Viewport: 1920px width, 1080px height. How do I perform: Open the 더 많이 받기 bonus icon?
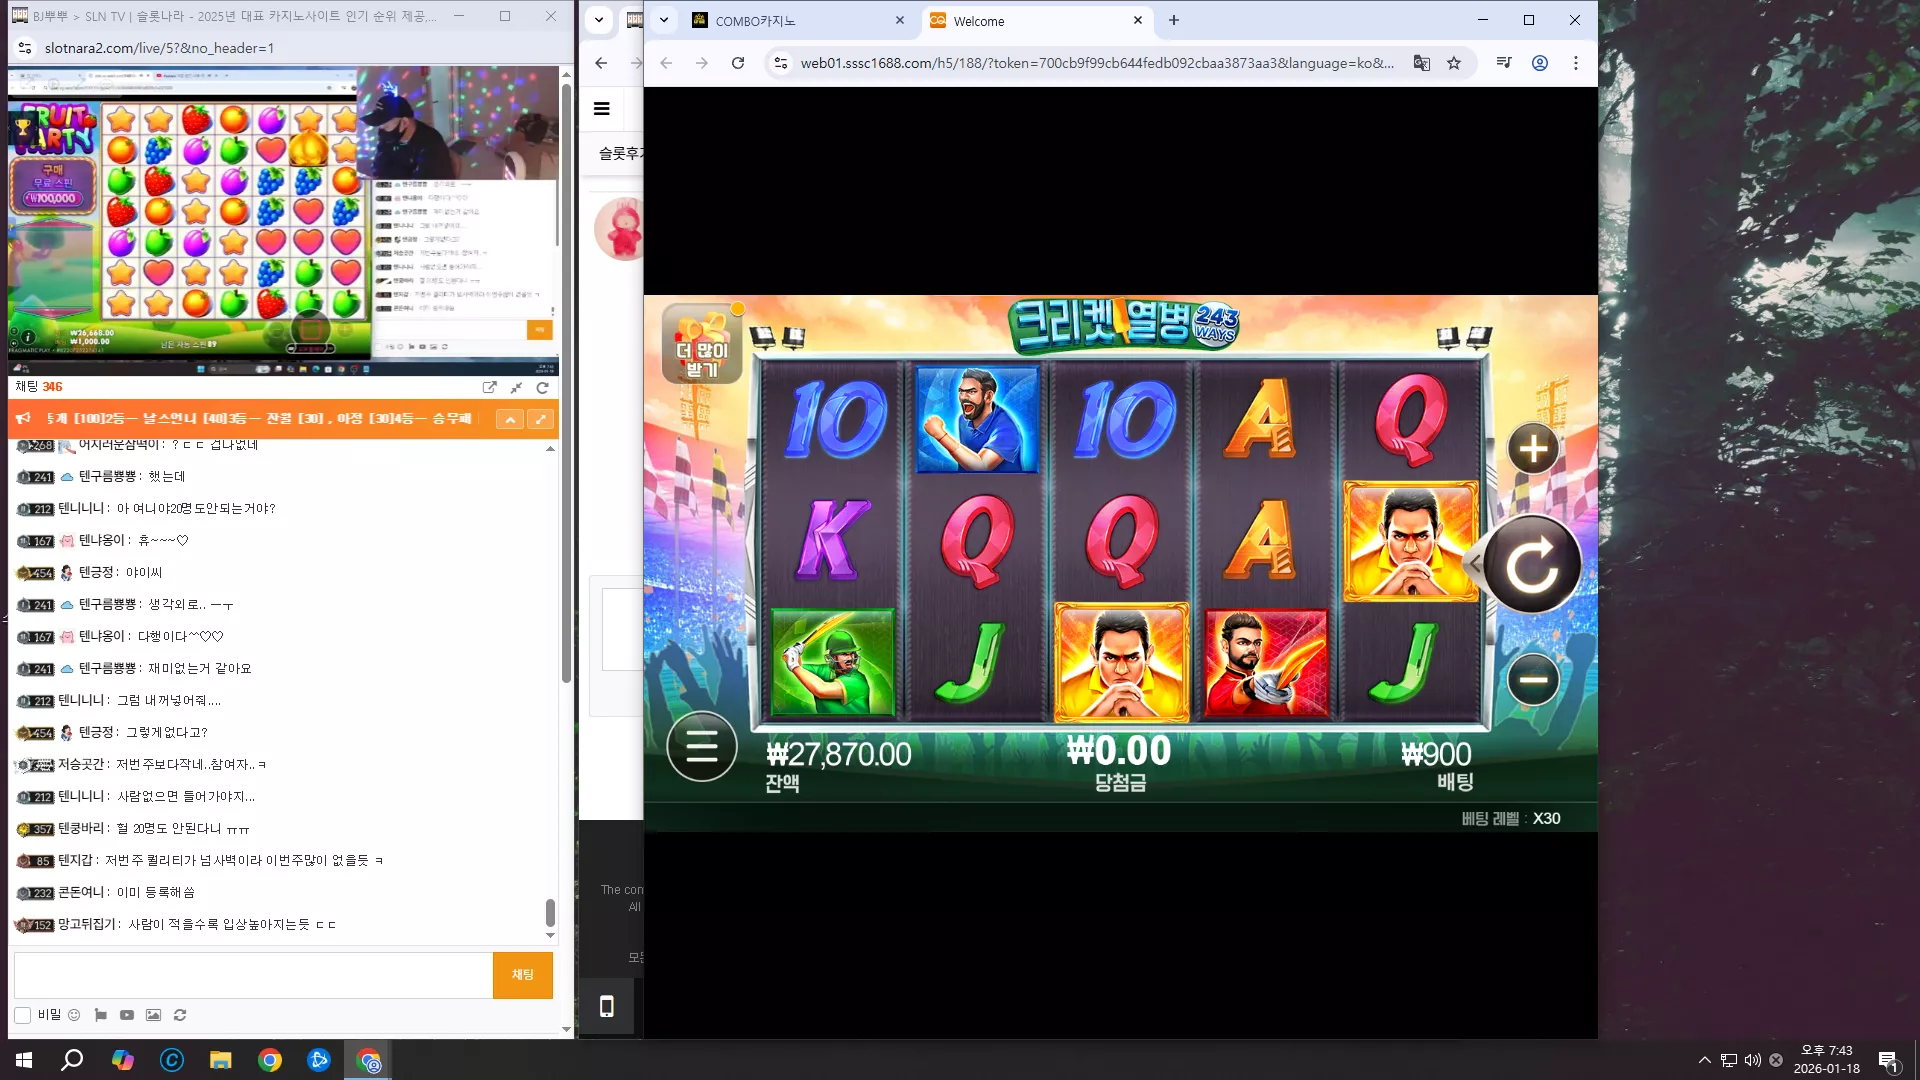702,344
